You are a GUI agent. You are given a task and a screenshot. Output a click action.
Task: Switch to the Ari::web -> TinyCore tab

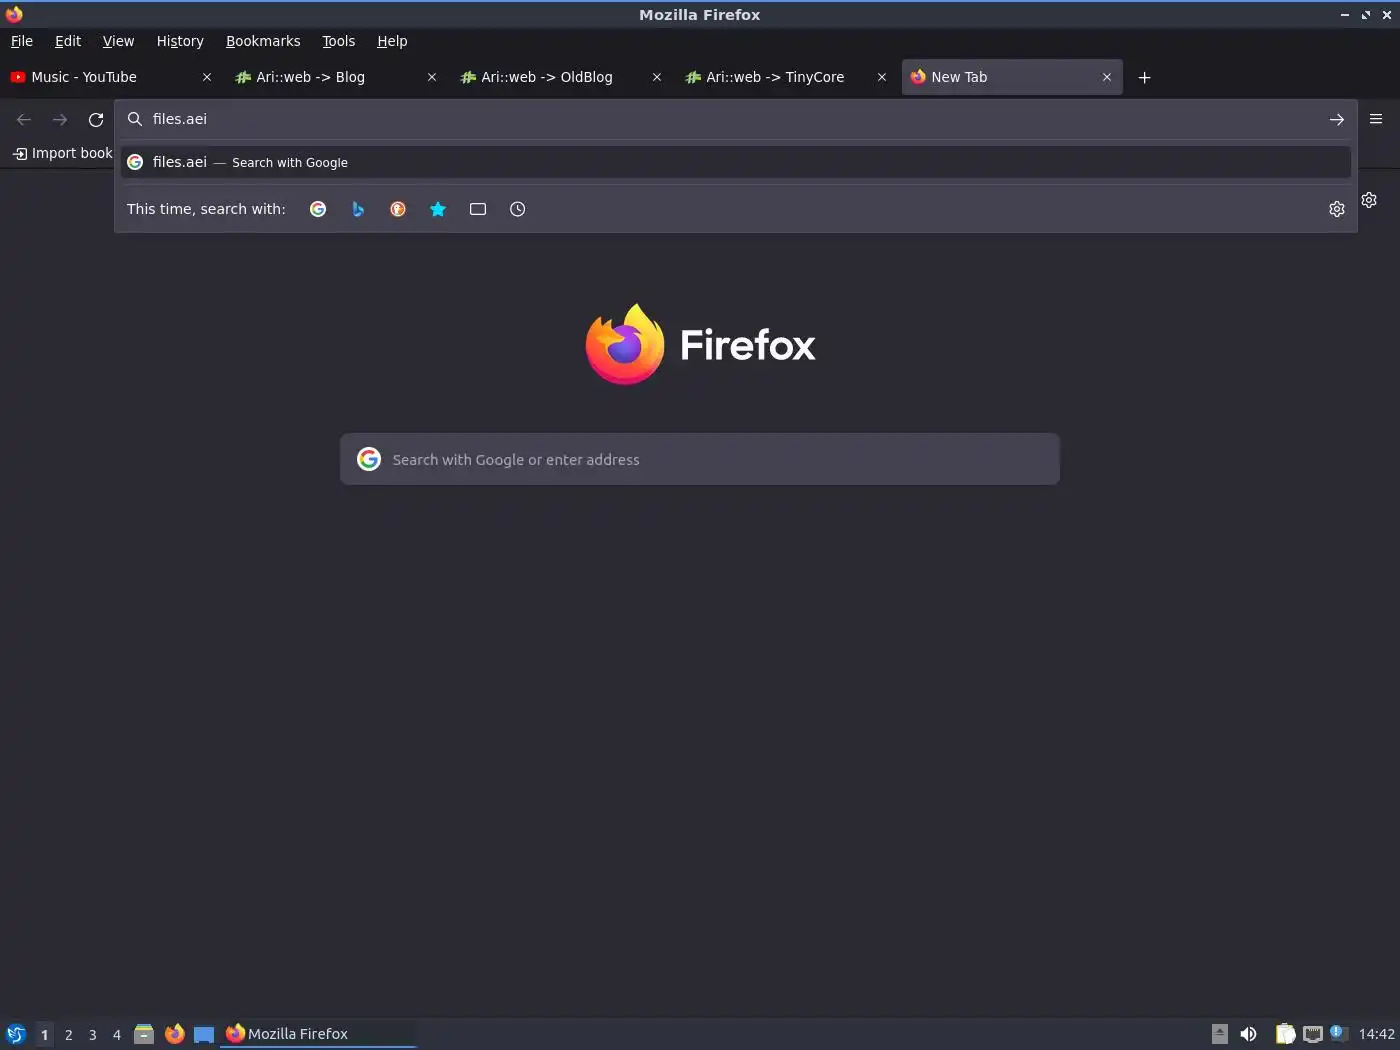pyautogui.click(x=785, y=77)
